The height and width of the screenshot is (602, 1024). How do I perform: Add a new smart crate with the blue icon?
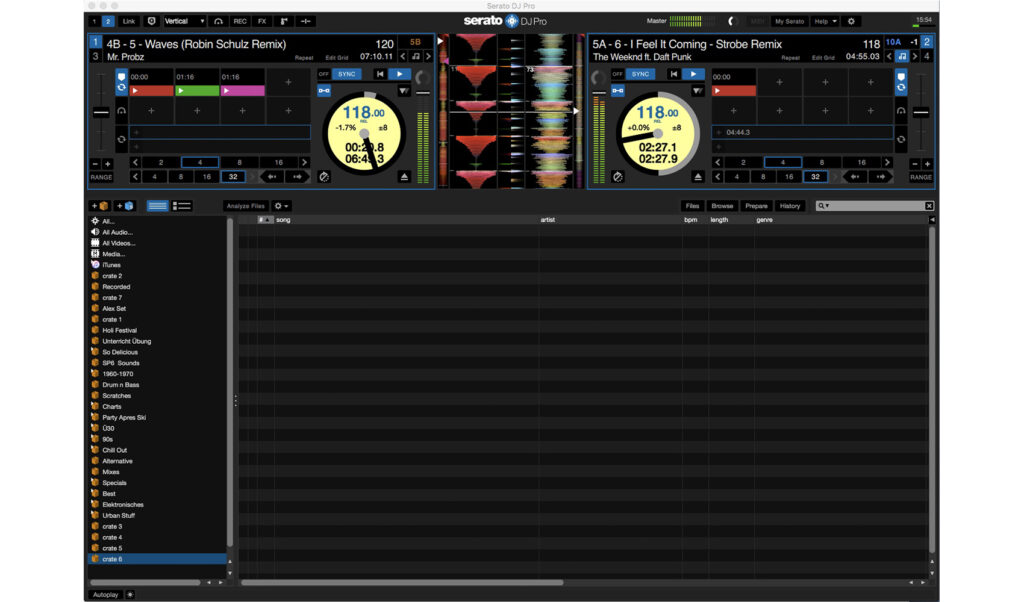pyautogui.click(x=125, y=206)
